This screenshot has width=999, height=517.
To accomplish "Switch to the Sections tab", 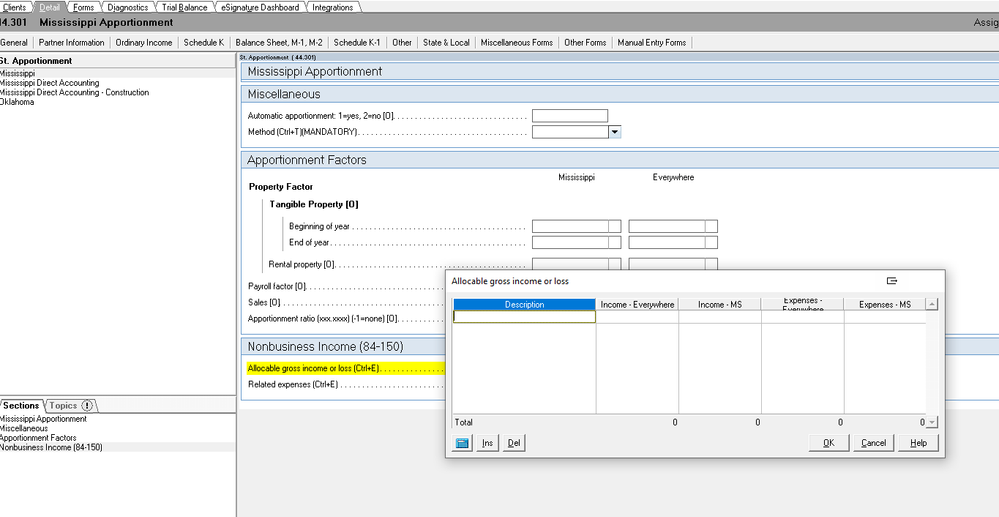I will pos(21,405).
